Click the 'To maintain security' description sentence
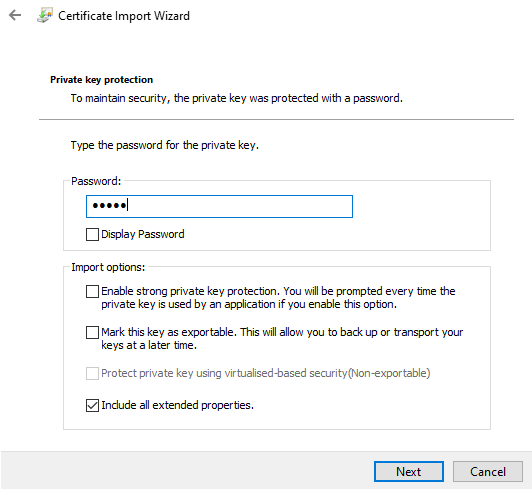Screen dimensions: 532x489 (x=236, y=98)
